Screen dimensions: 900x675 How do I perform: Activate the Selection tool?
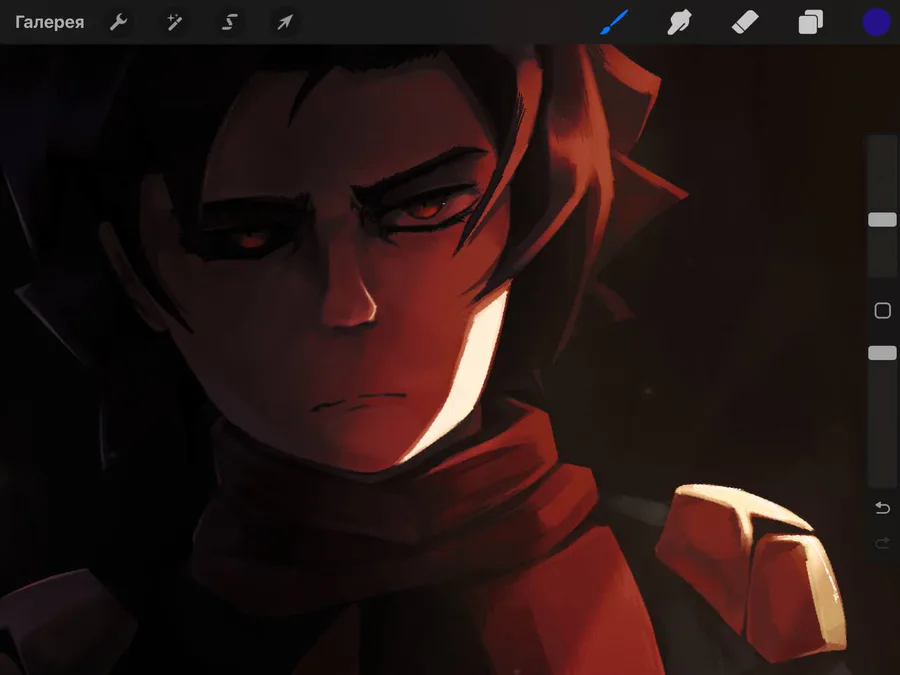[230, 22]
